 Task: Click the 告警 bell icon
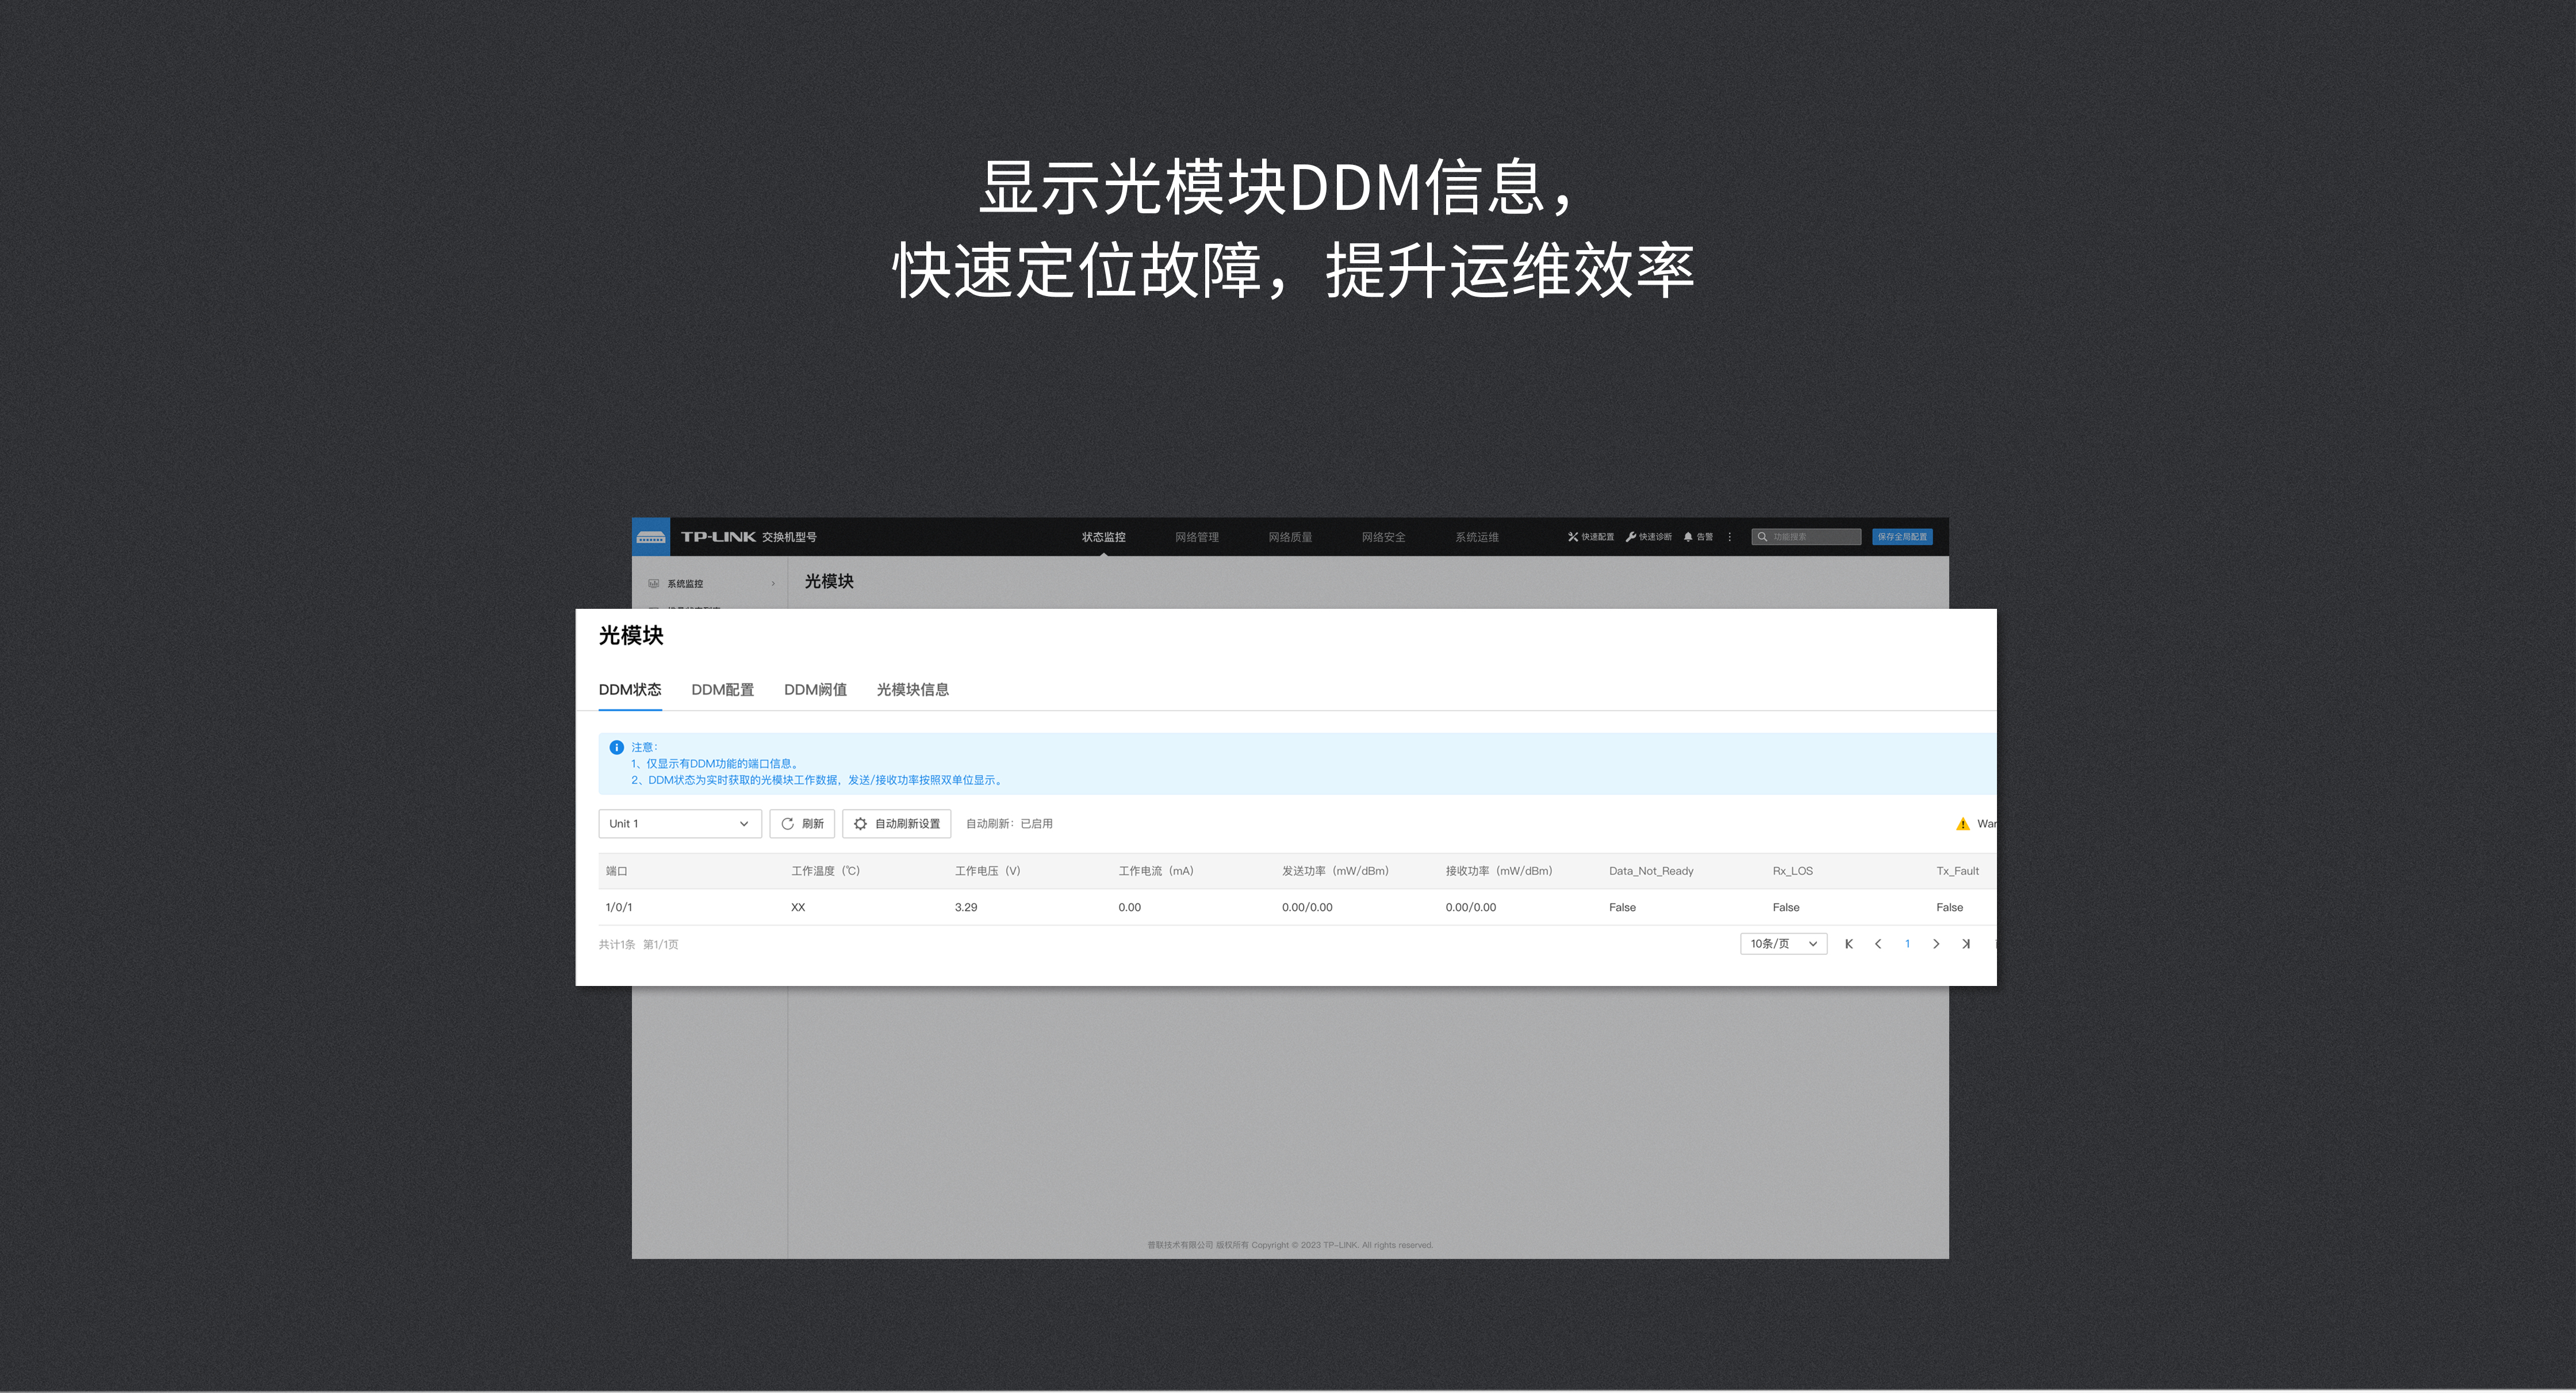[x=1688, y=537]
